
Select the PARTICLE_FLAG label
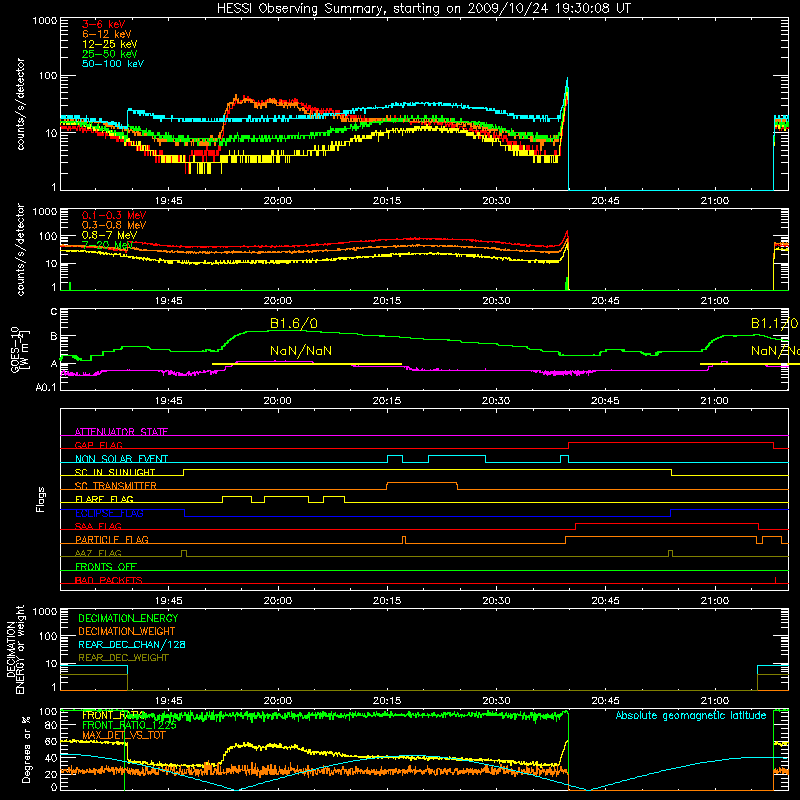tap(112, 539)
